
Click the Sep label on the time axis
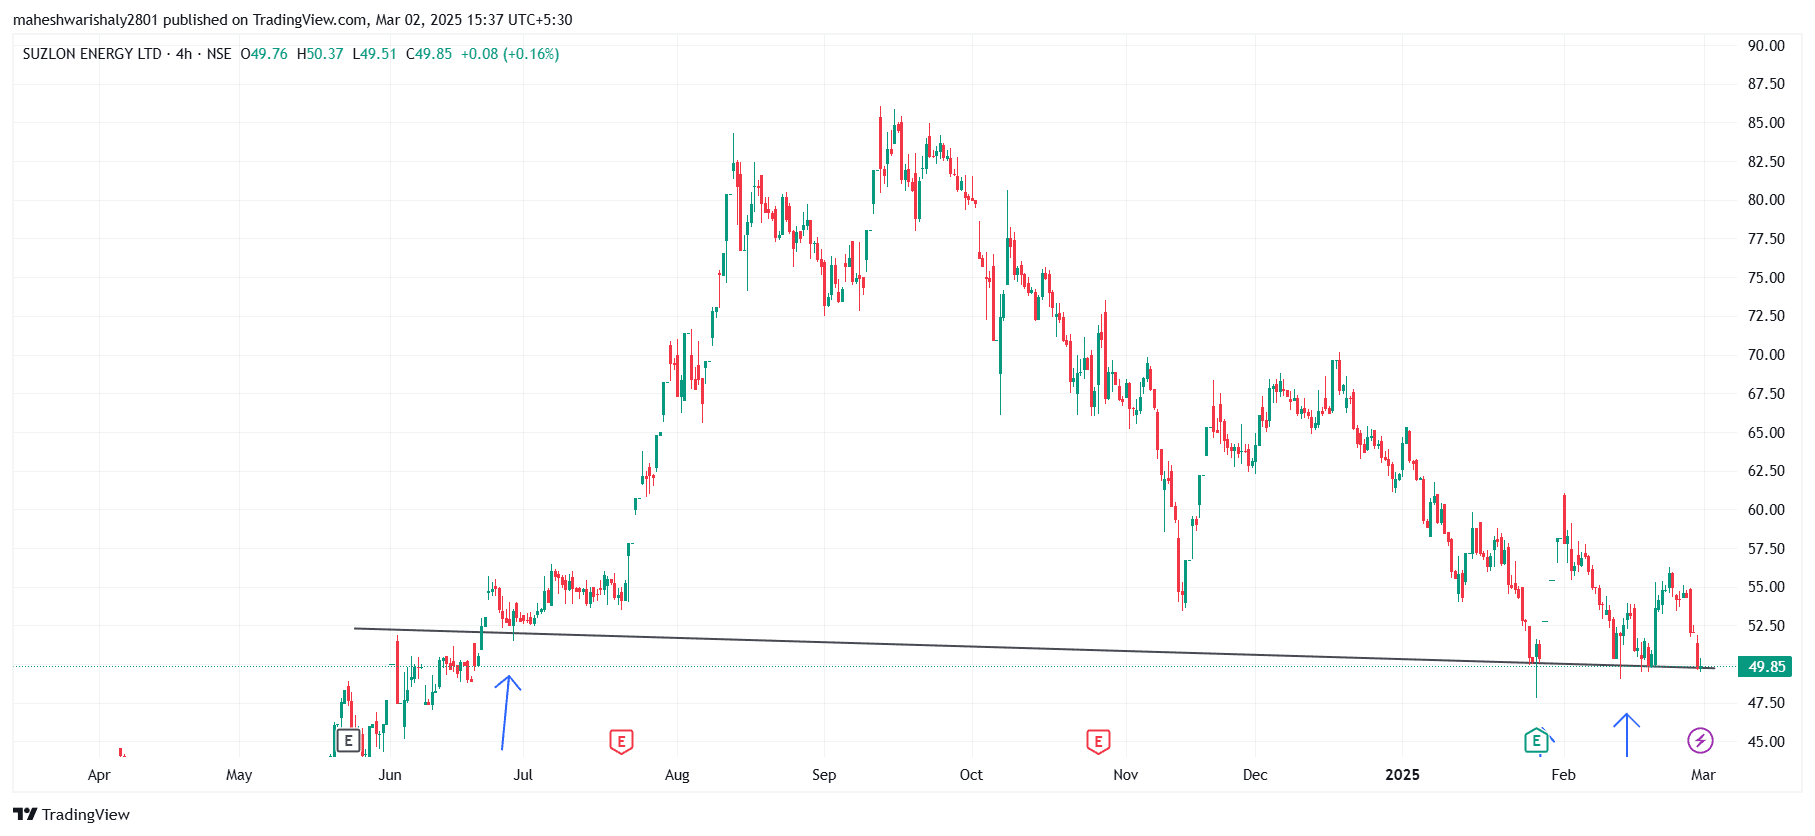824,775
